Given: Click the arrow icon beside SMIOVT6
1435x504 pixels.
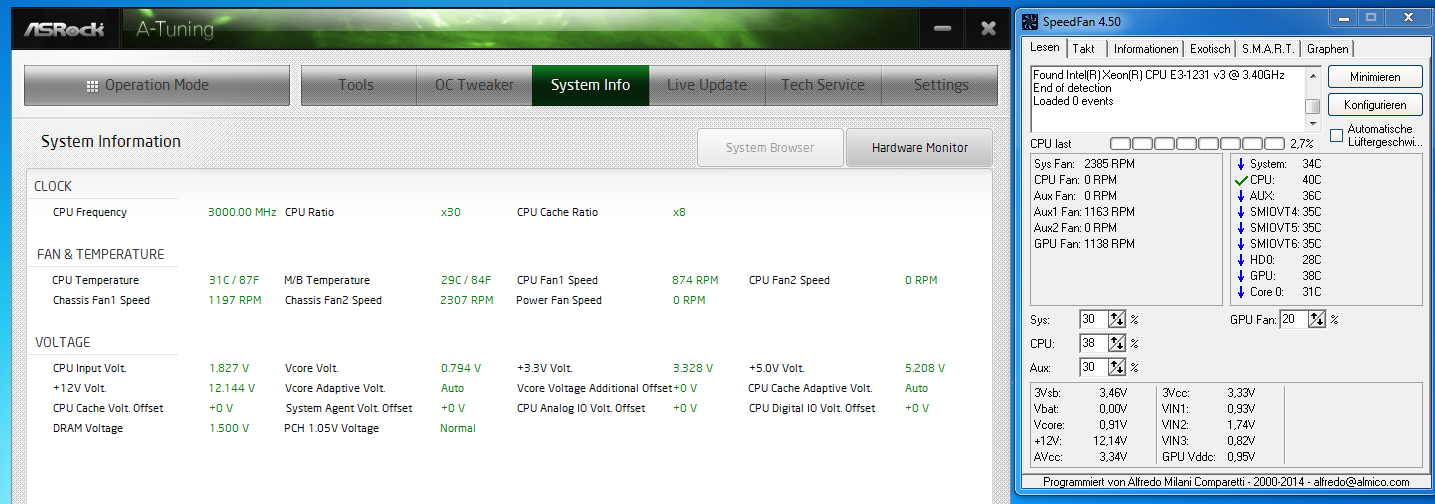Looking at the screenshot, I should click(1241, 244).
